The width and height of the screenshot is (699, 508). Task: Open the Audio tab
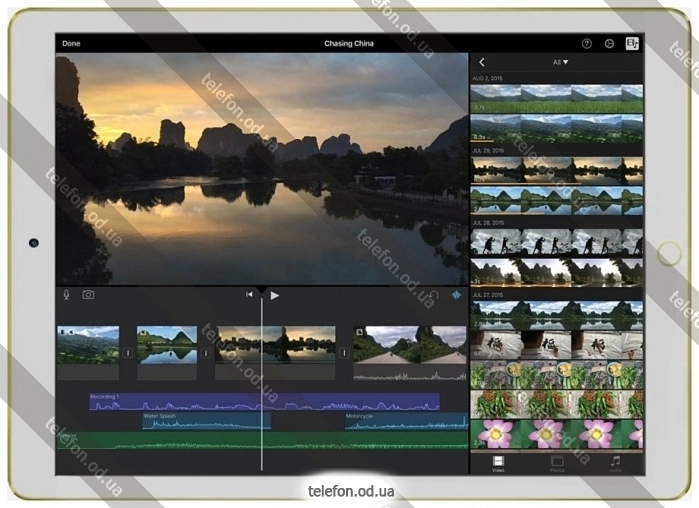click(615, 463)
